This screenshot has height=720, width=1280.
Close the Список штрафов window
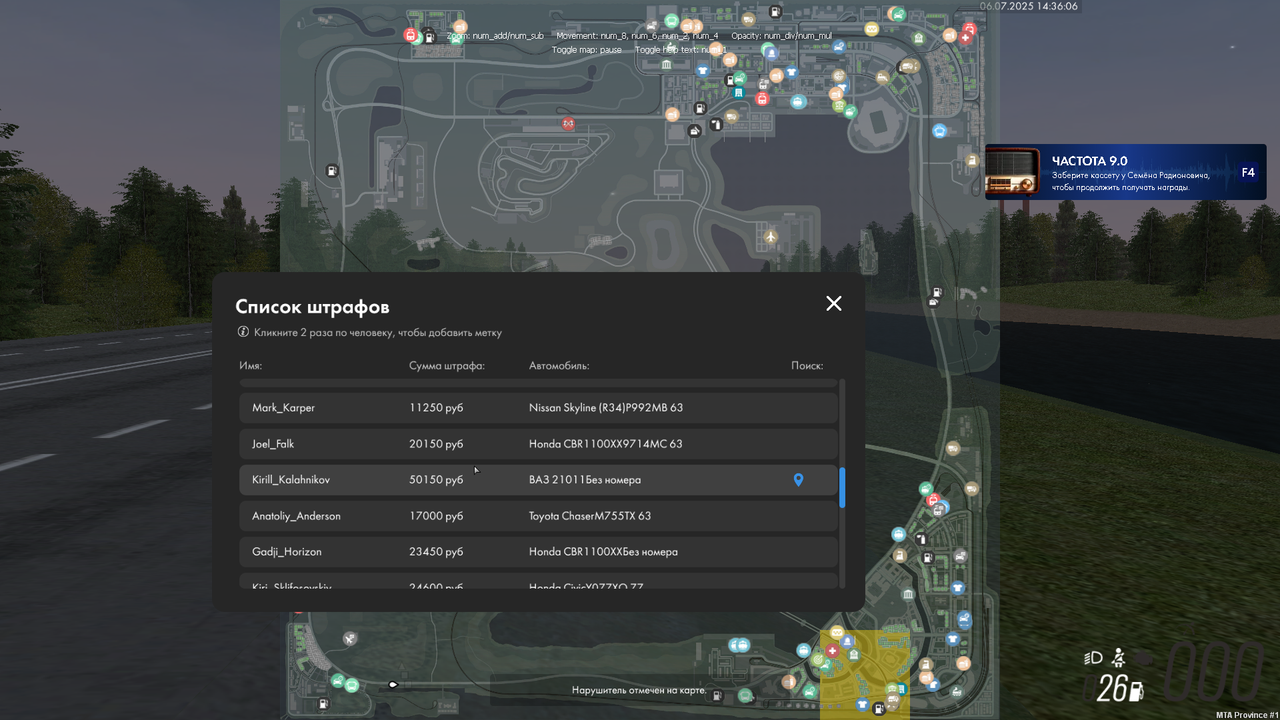pos(834,303)
